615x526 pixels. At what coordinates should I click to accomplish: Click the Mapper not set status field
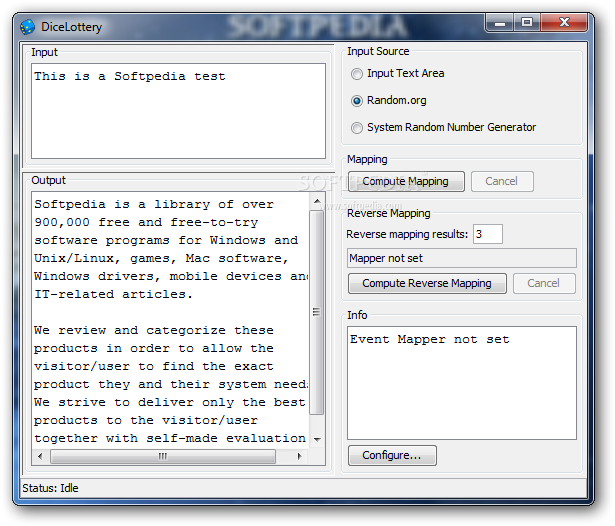pyautogui.click(x=462, y=258)
